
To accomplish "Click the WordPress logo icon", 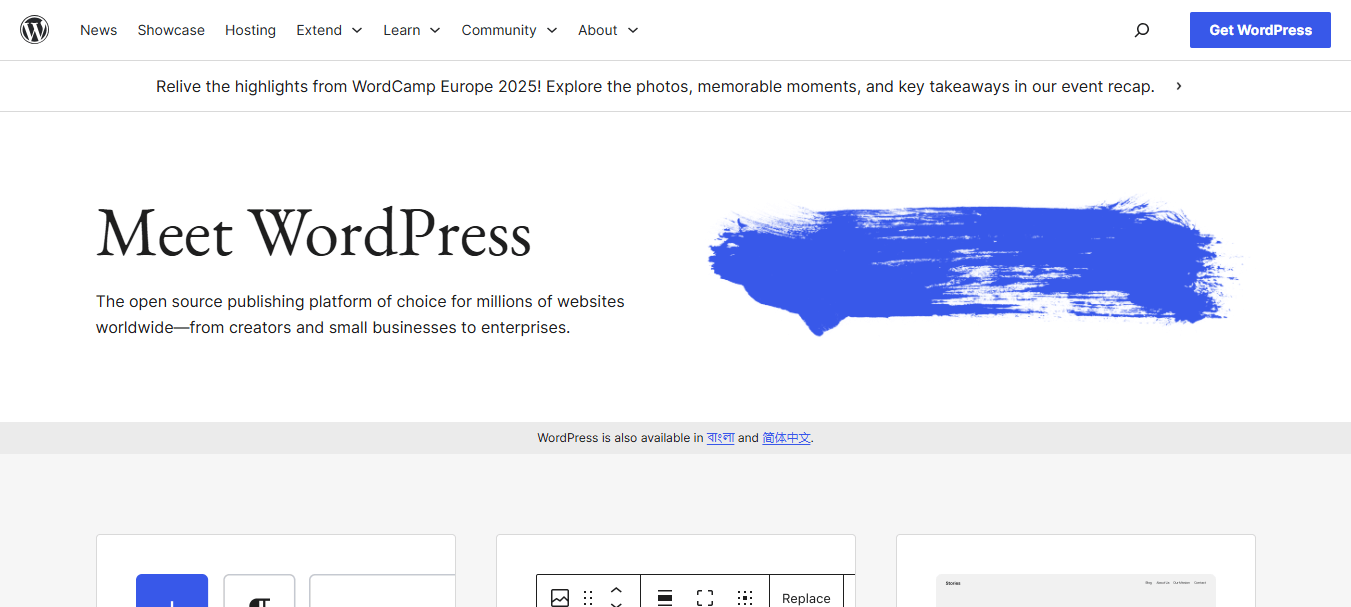I will (x=35, y=30).
